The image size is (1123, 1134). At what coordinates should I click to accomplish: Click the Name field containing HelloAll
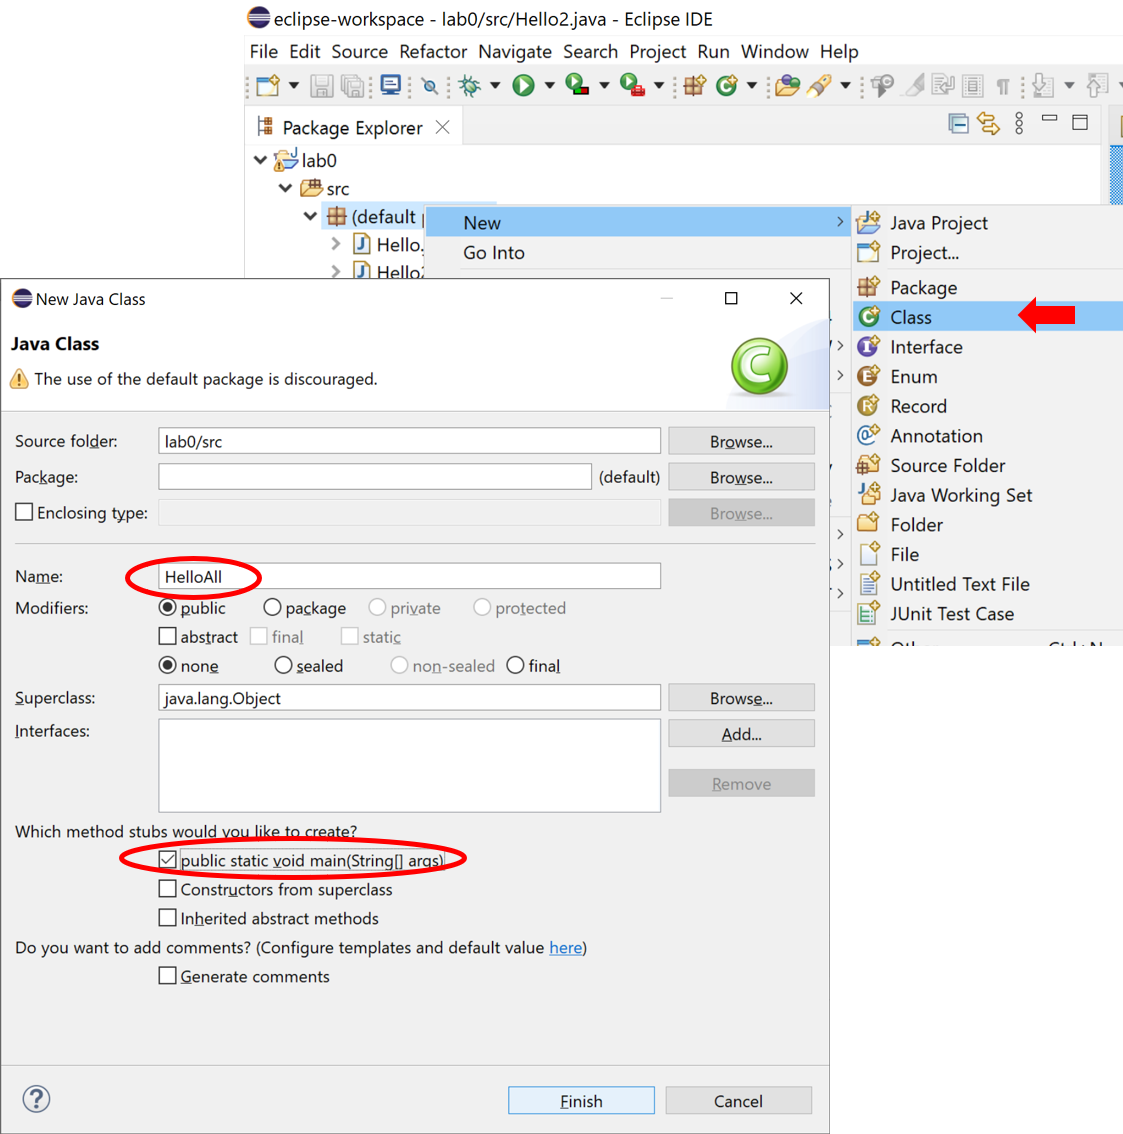(x=409, y=576)
